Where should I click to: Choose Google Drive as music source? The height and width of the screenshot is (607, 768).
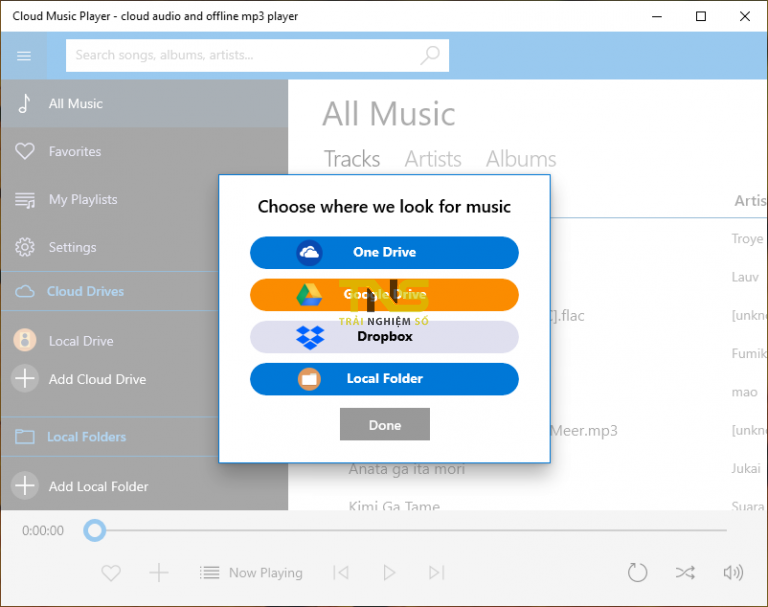(384, 294)
